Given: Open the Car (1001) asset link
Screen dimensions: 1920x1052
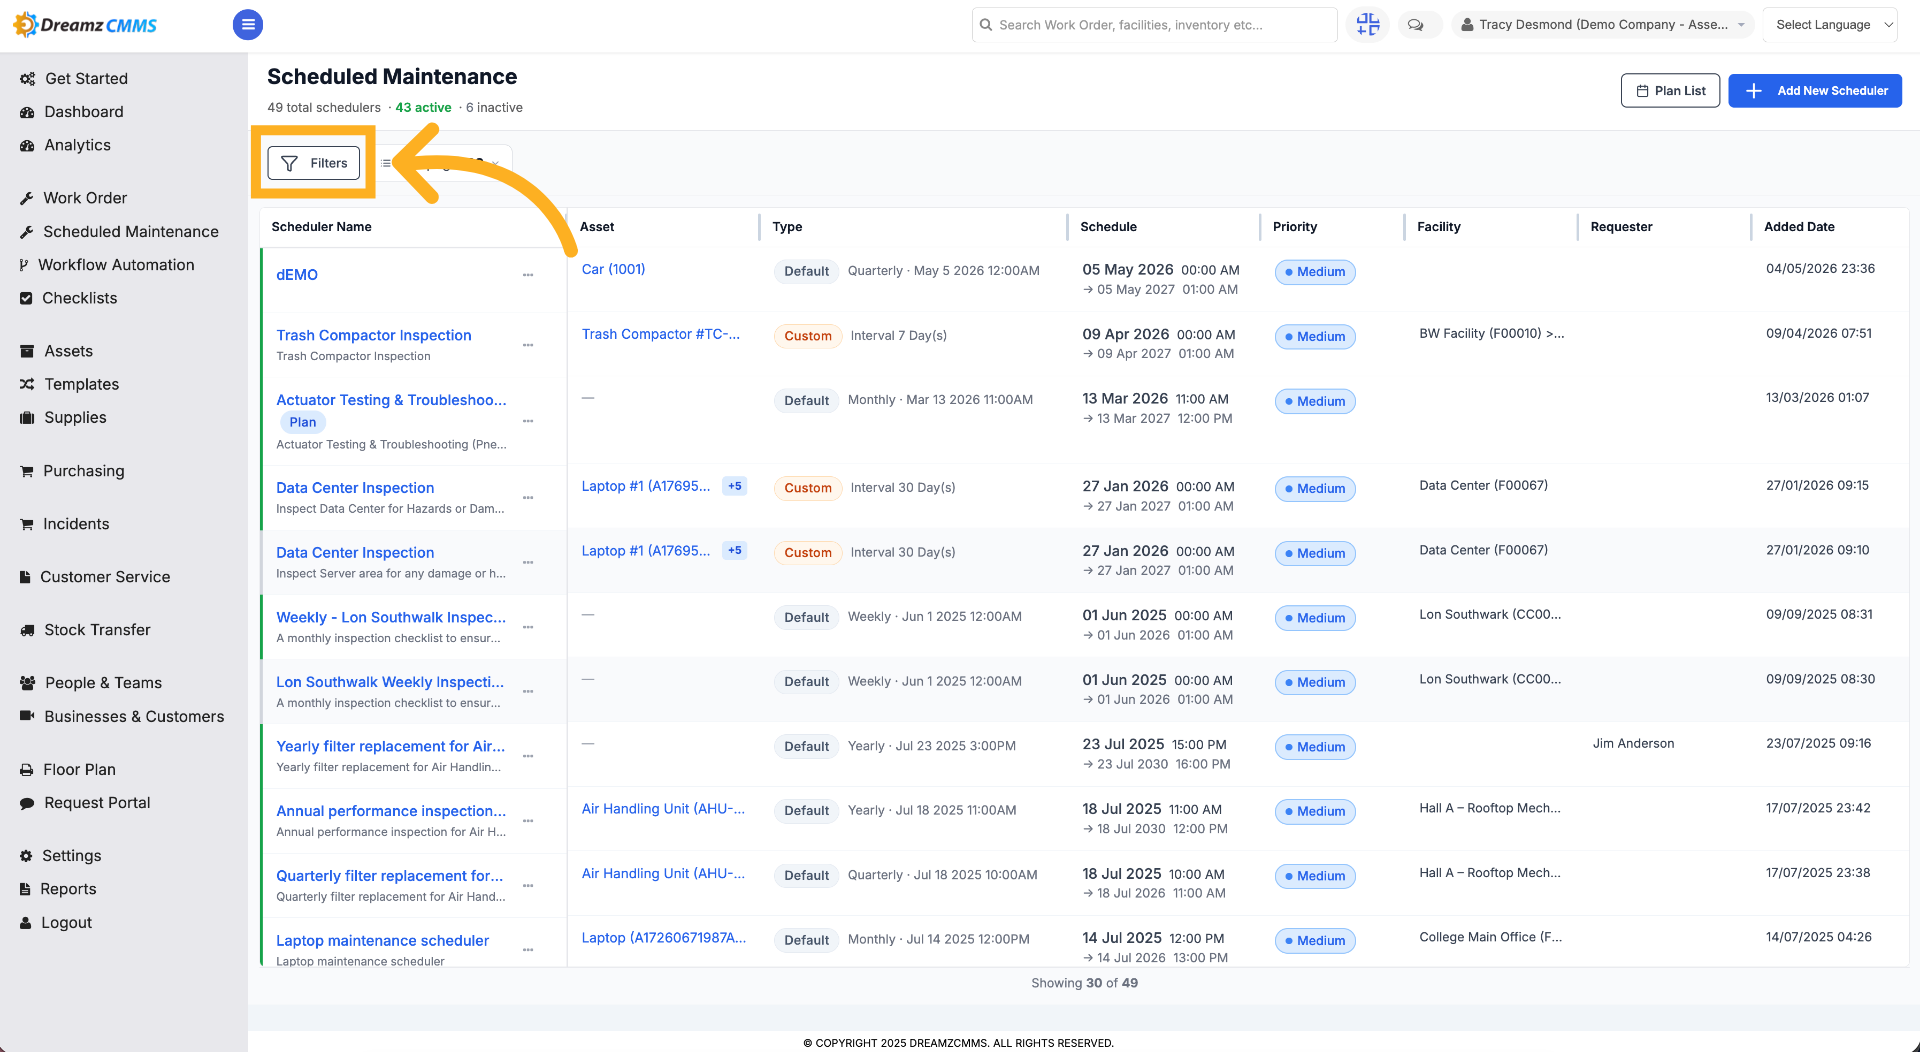Looking at the screenshot, I should (x=613, y=269).
